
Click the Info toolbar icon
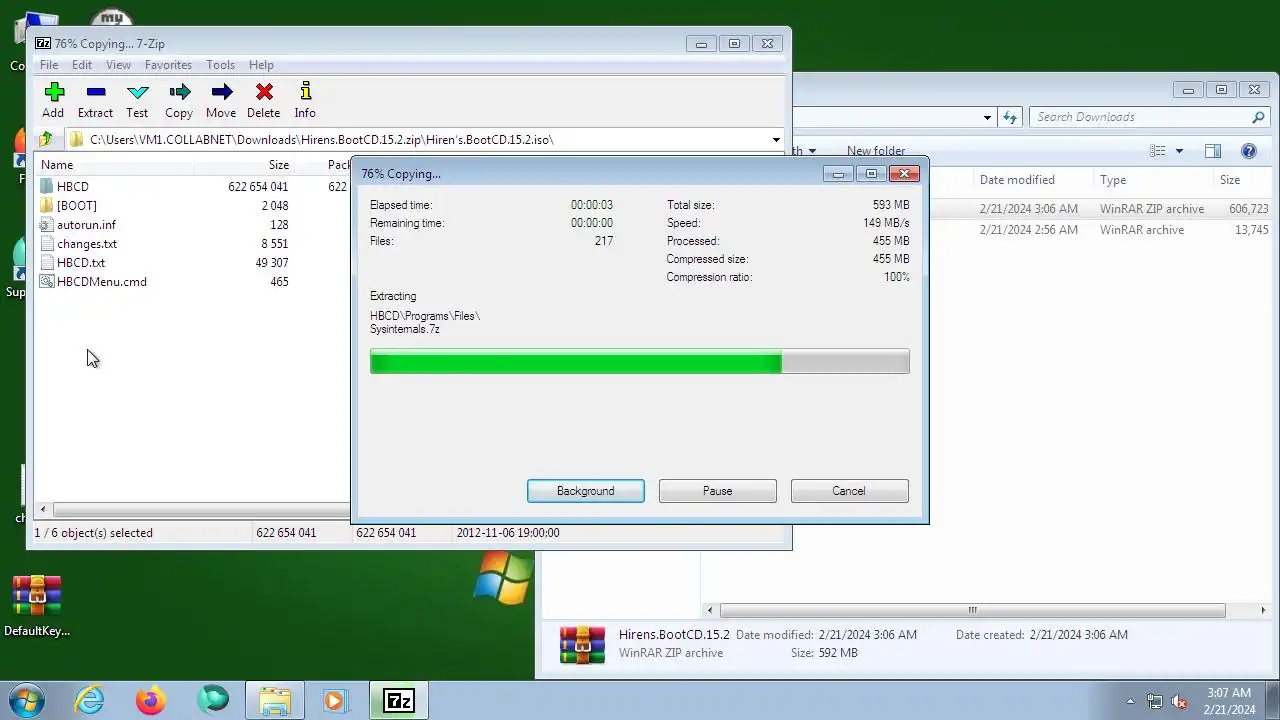(305, 93)
